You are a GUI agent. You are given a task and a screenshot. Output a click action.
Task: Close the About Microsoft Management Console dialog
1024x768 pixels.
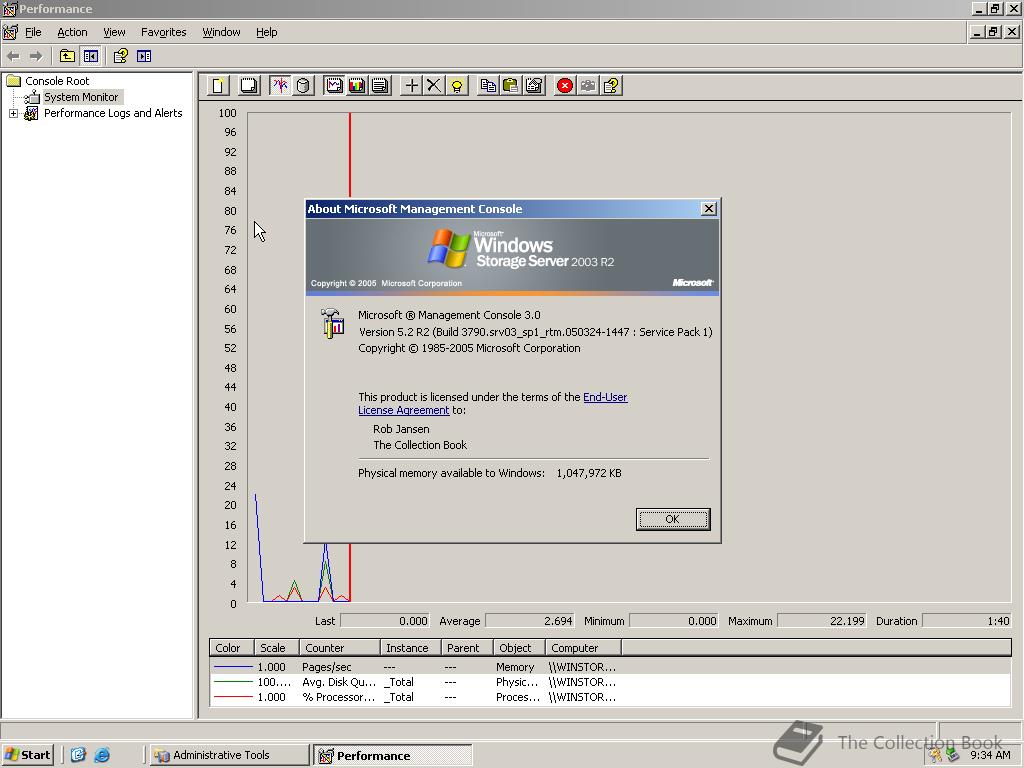(709, 208)
